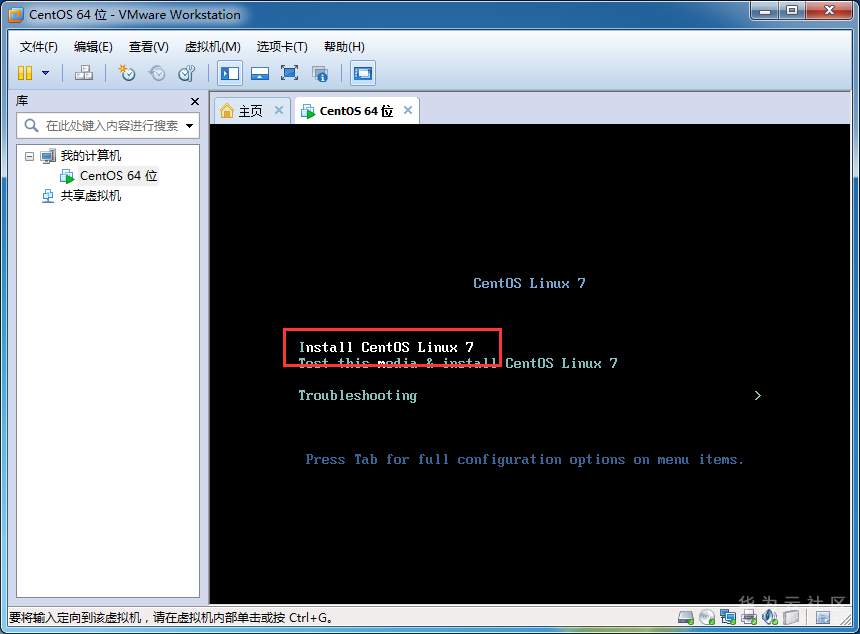Maximize the VMware Workstation window
This screenshot has width=860, height=634.
(792, 11)
